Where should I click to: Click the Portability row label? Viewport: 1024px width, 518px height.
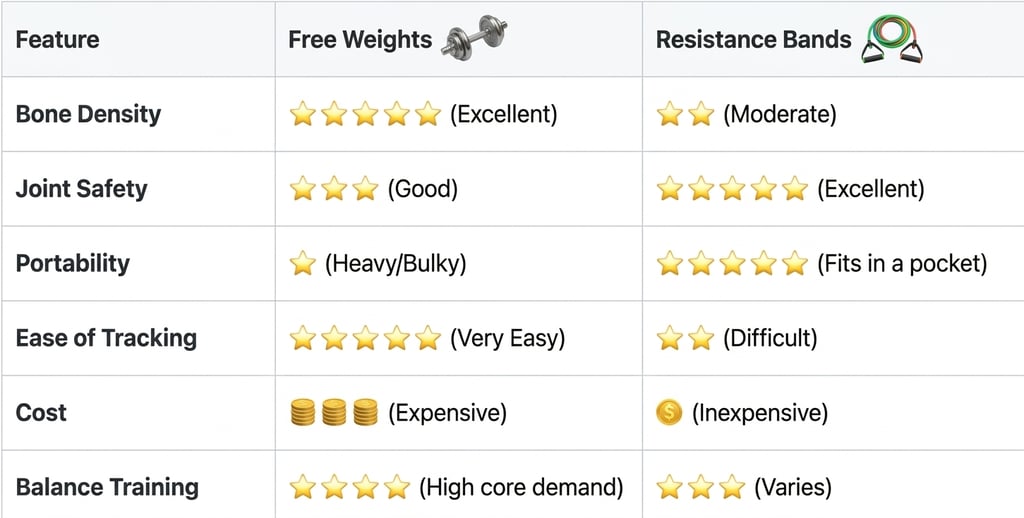click(x=73, y=264)
